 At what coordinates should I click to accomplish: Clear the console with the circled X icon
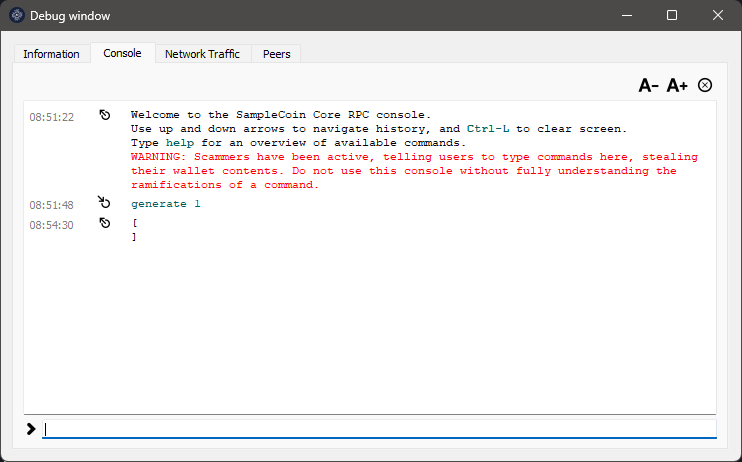coord(705,86)
